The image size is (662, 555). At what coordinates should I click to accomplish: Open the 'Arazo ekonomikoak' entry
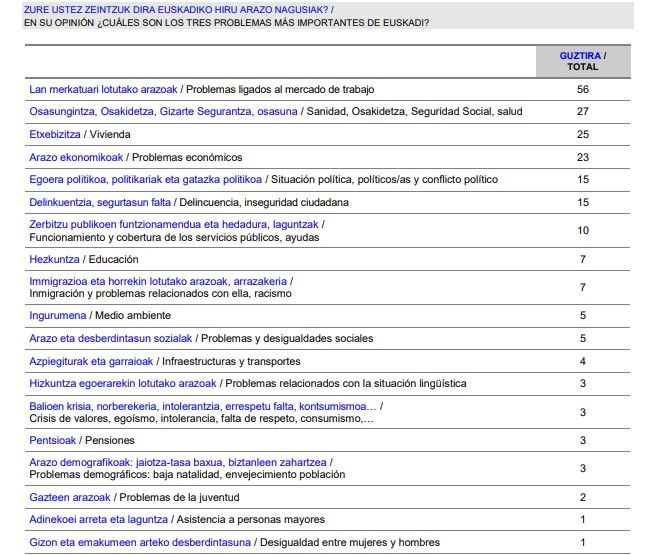76,157
